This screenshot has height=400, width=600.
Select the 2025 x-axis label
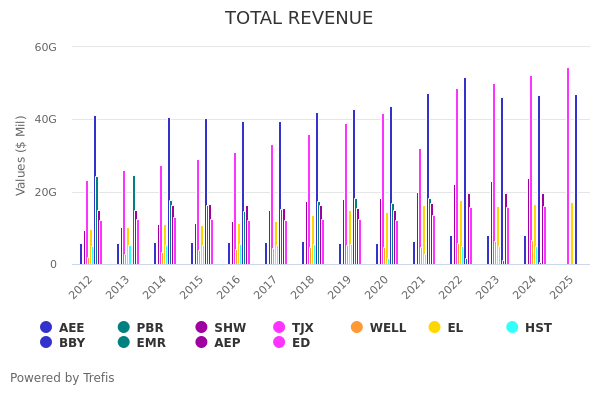coord(563,285)
